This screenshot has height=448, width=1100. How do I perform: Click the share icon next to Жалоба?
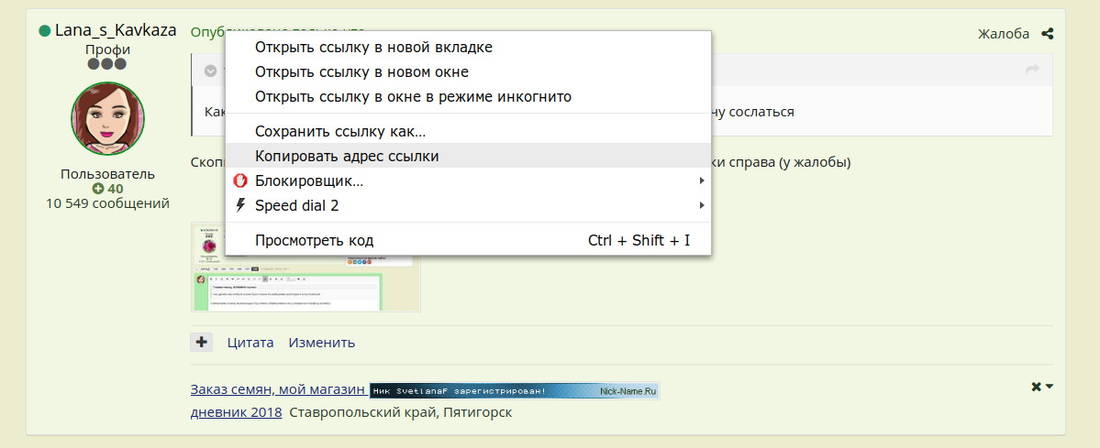1047,34
